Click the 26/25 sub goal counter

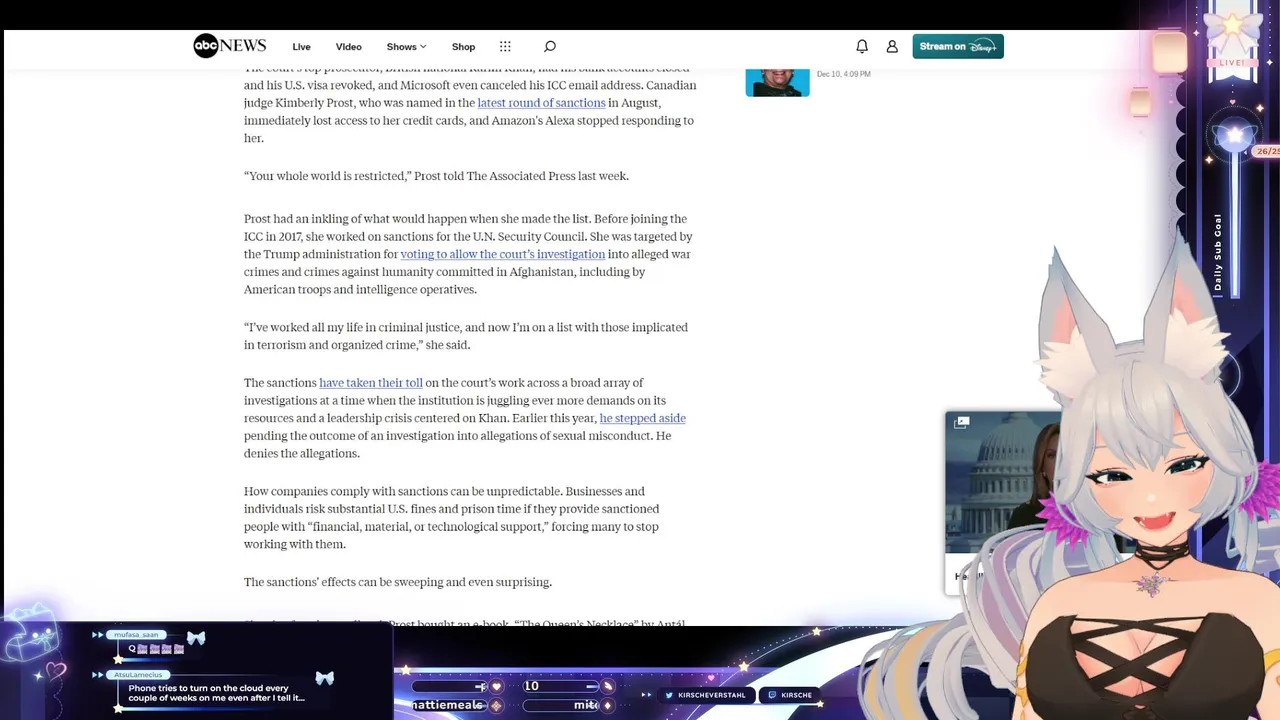1267,151
